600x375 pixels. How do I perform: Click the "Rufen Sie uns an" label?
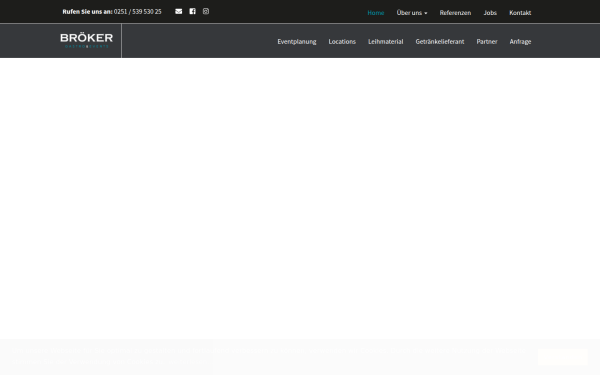click(87, 12)
